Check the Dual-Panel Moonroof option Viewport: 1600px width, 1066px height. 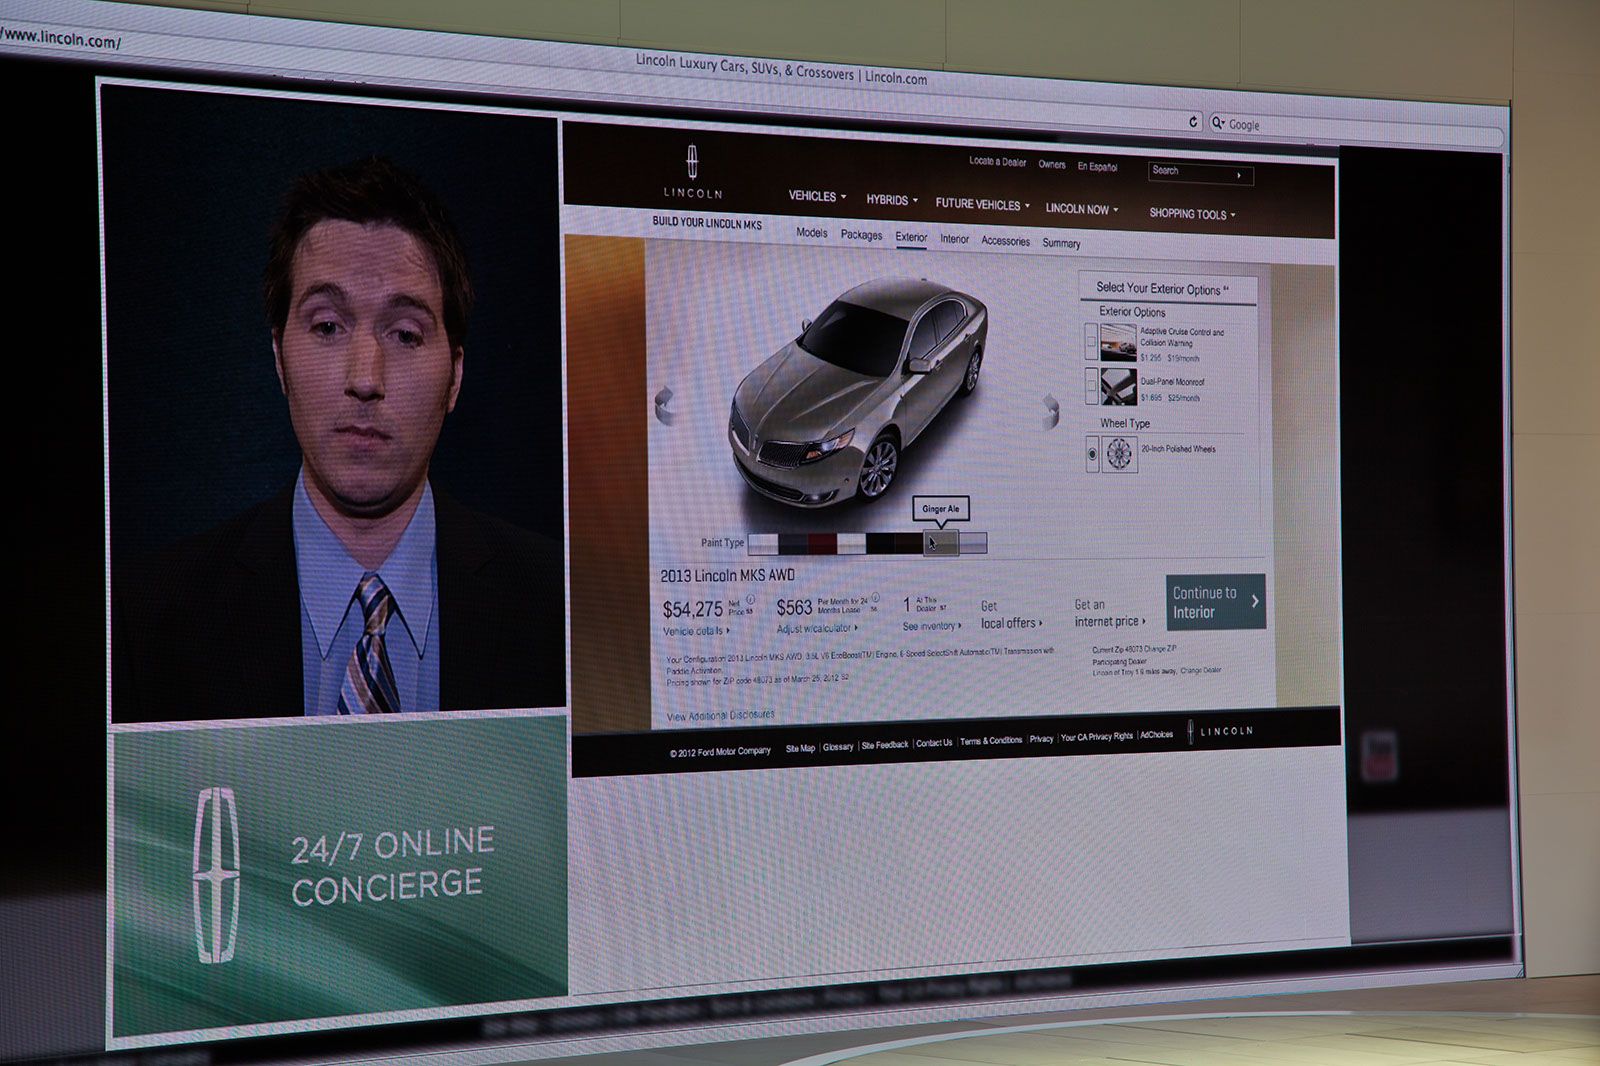pos(1091,385)
